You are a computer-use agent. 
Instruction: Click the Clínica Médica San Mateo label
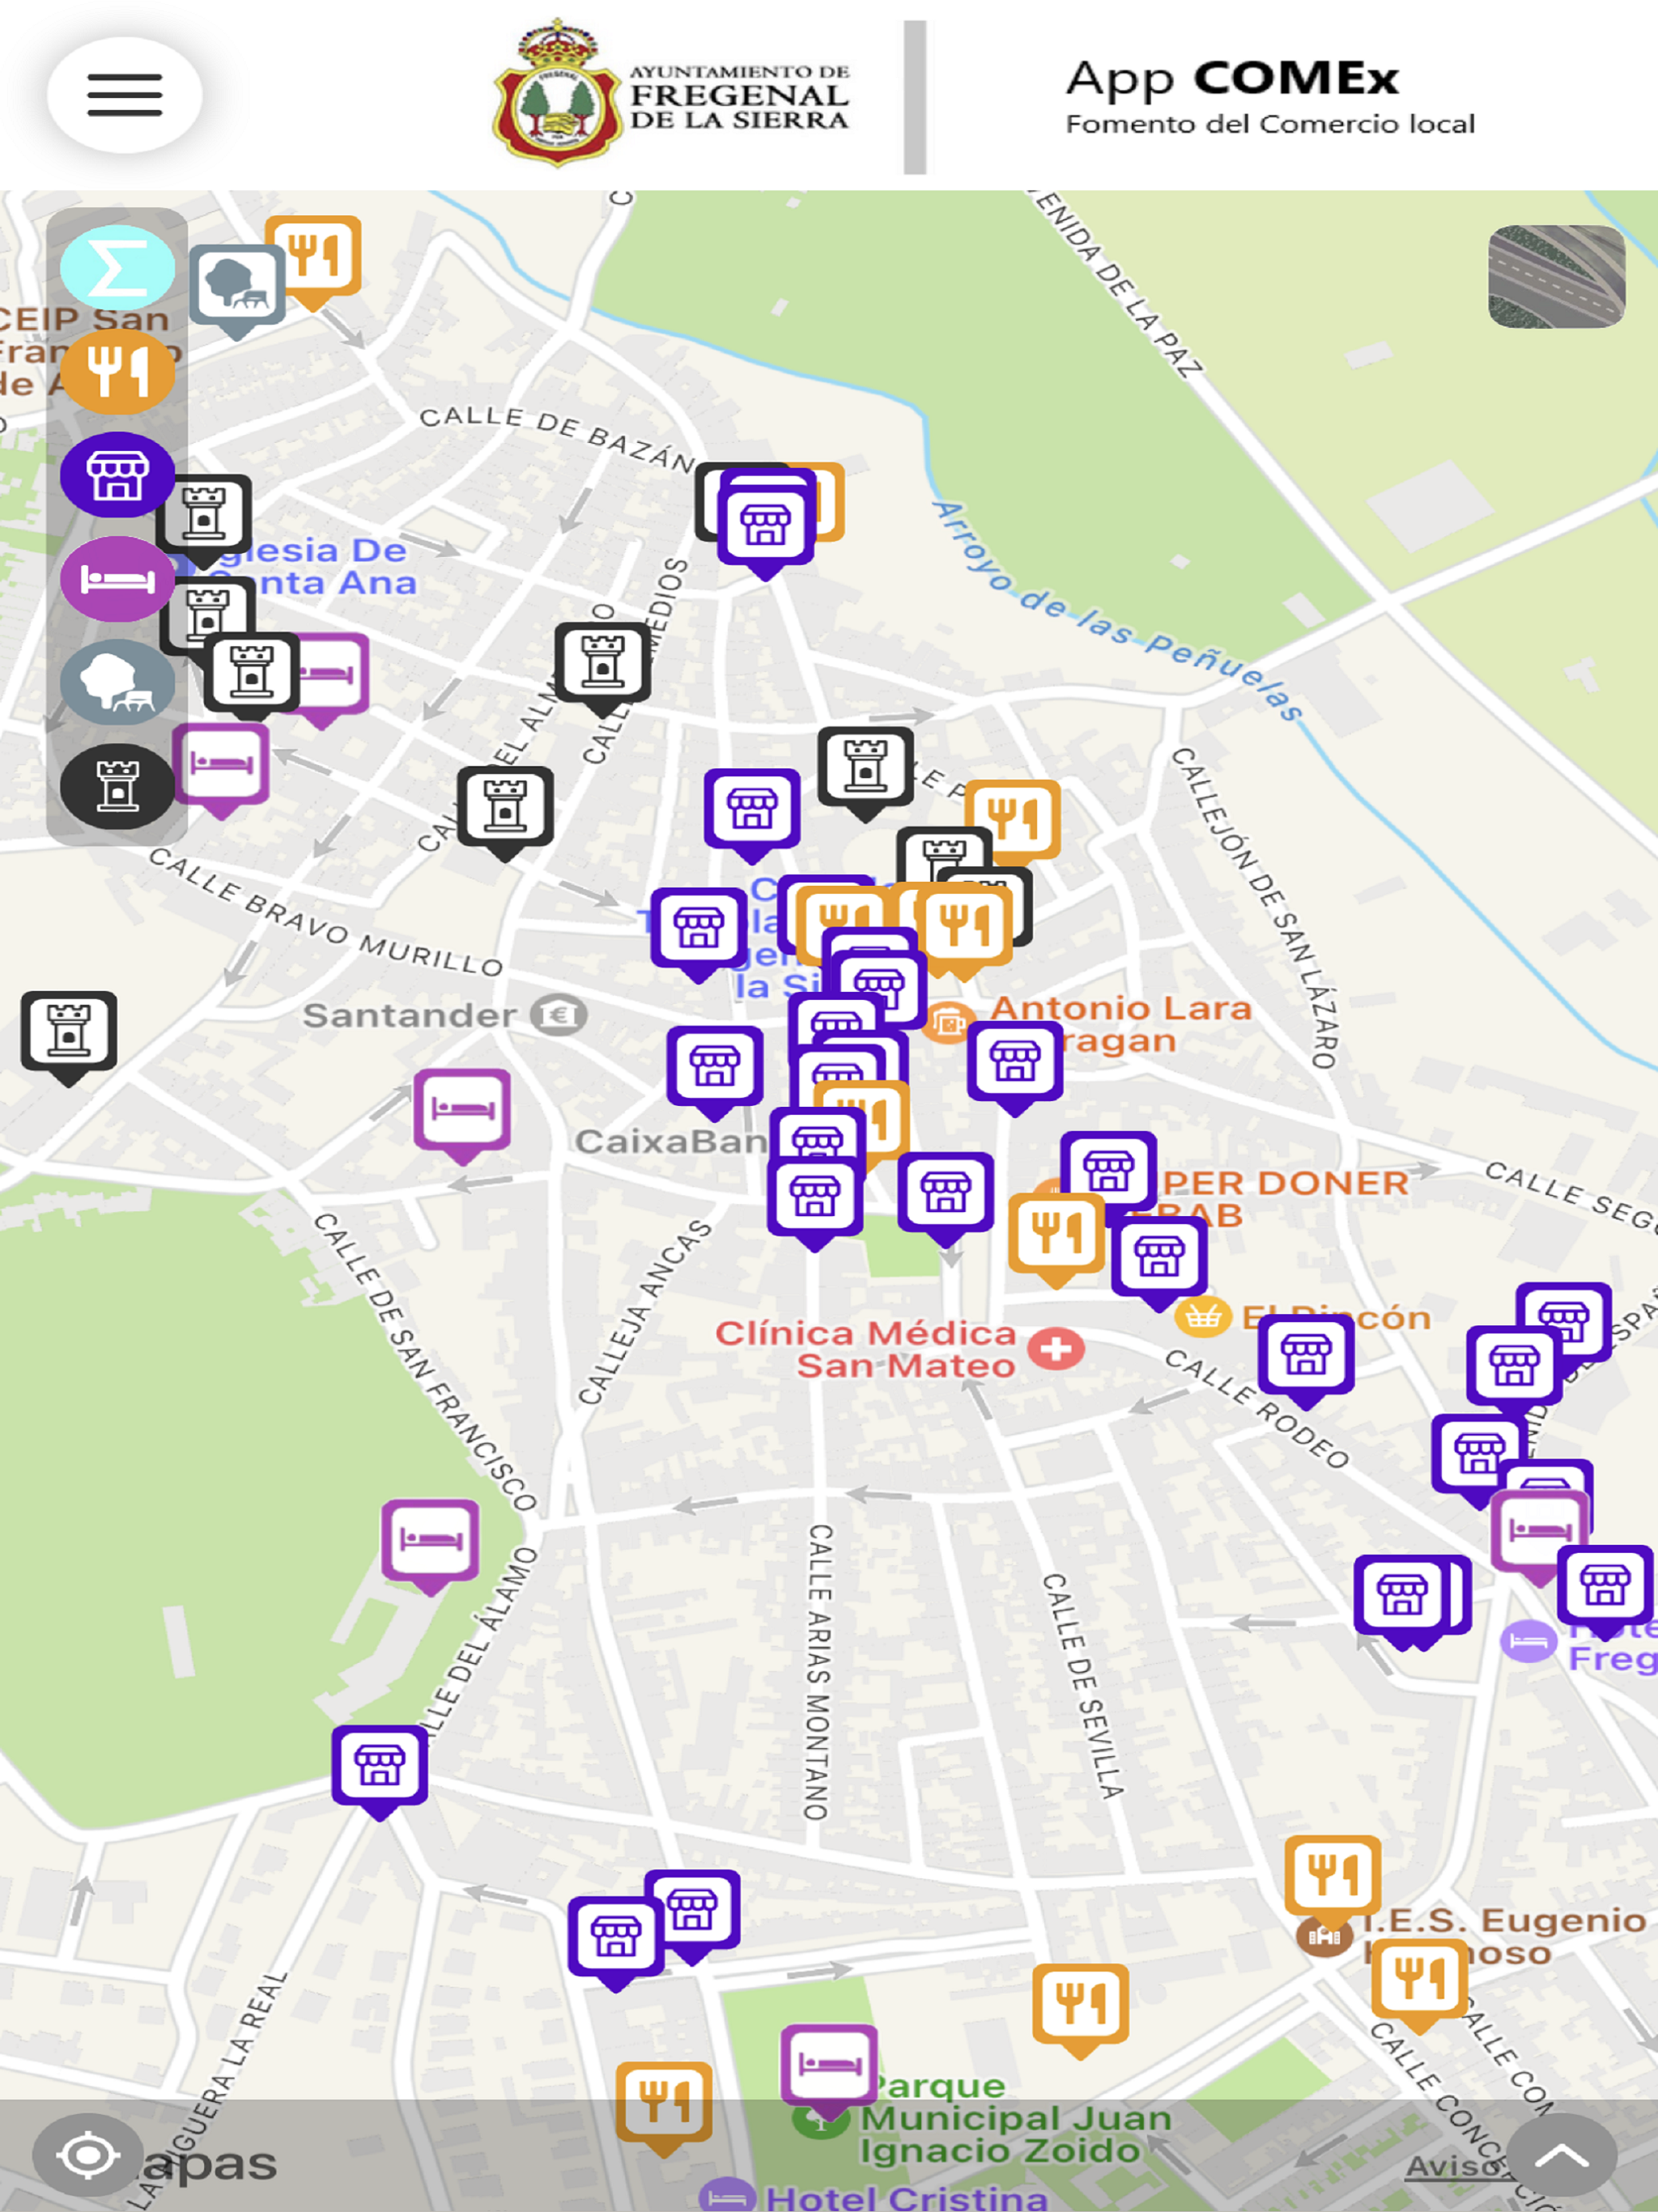tap(867, 1350)
